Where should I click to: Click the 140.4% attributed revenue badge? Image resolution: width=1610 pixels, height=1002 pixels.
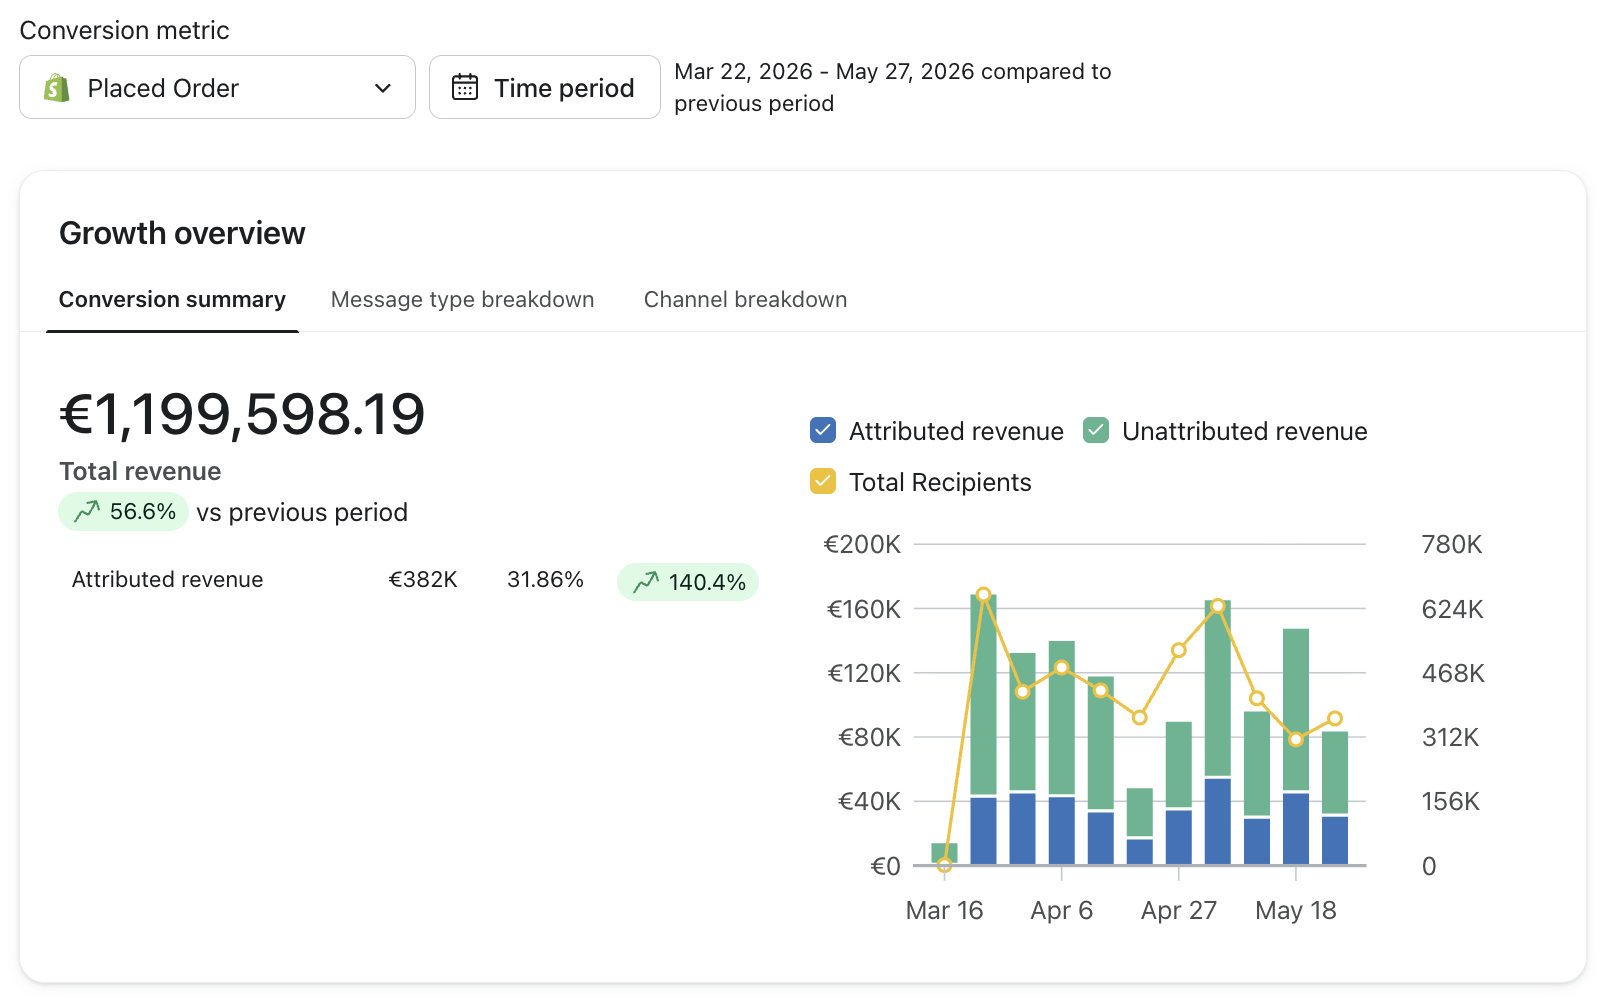688,581
